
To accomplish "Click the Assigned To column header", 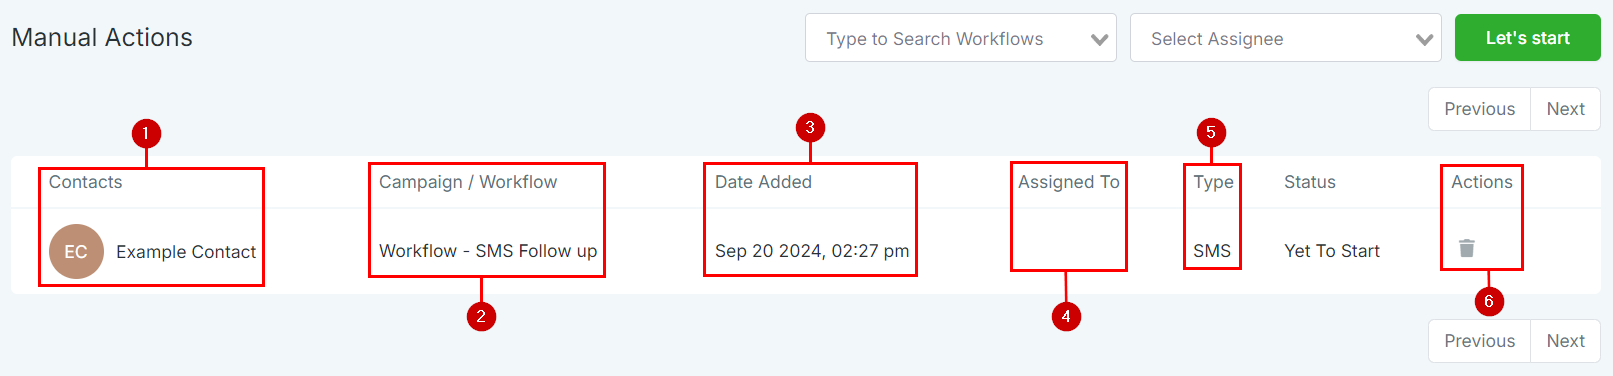I will [1068, 182].
